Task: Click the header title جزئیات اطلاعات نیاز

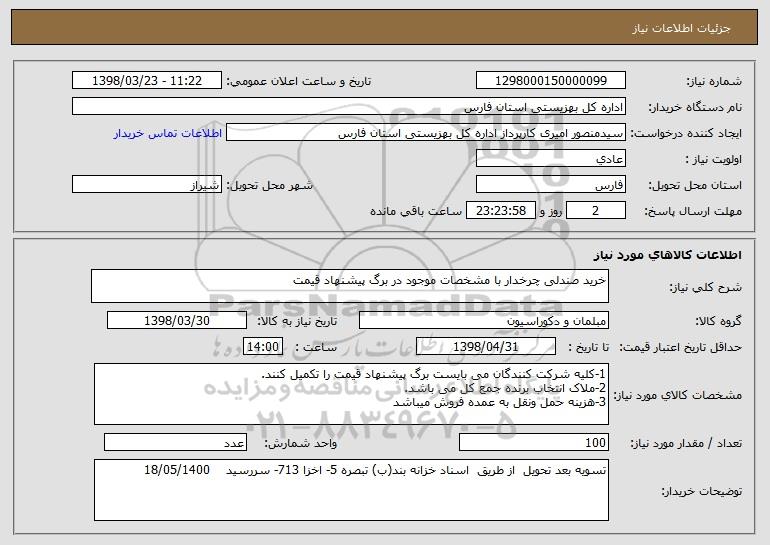Action: pos(681,28)
